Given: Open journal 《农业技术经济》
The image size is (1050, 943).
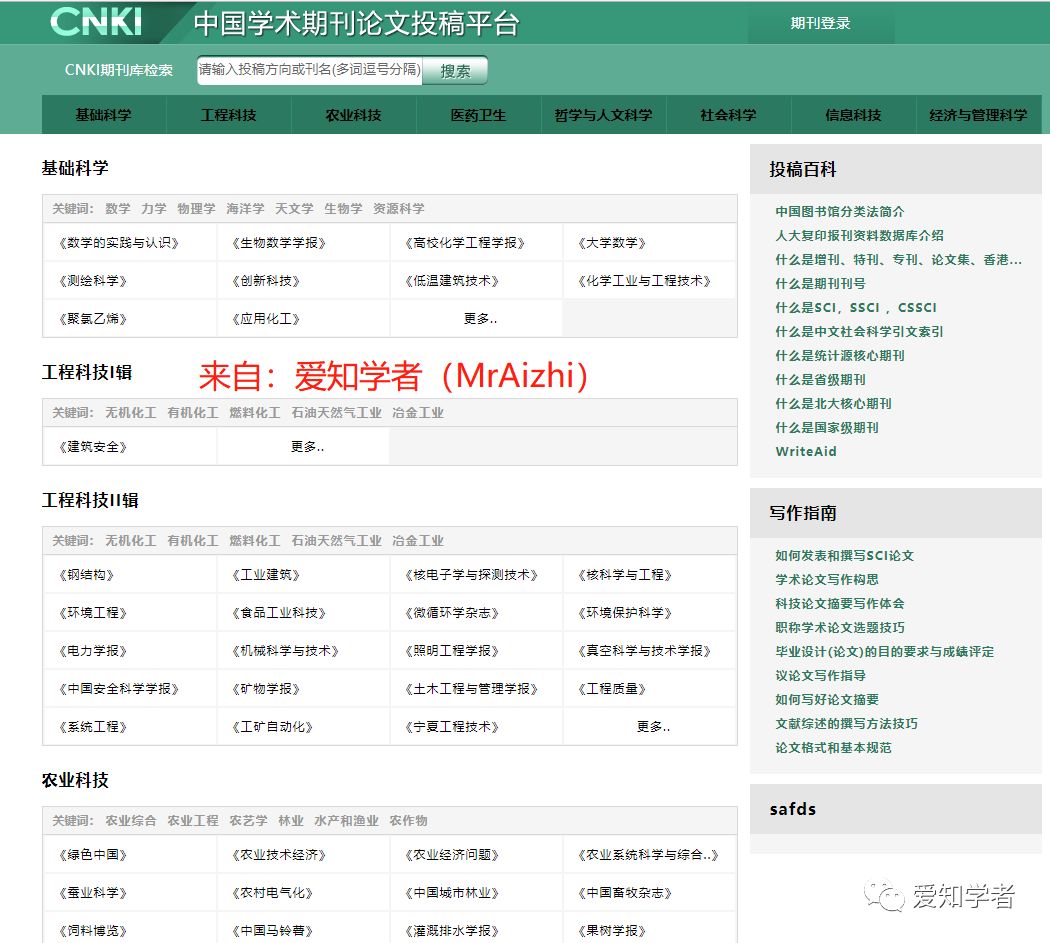Looking at the screenshot, I should point(279,856).
